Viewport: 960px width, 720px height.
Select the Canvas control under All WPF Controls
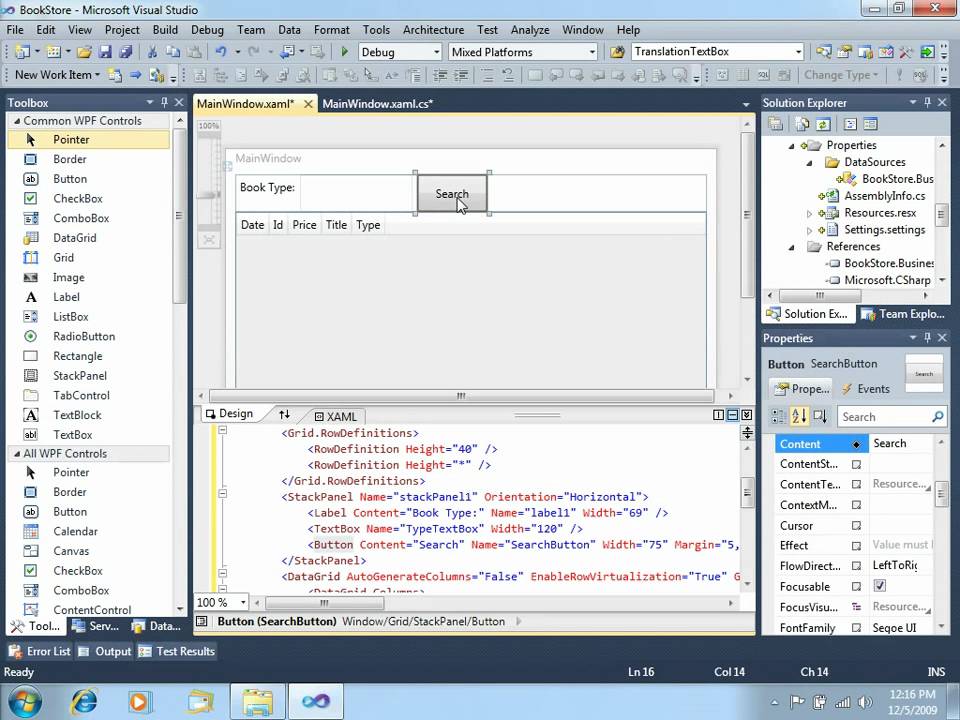(71, 550)
